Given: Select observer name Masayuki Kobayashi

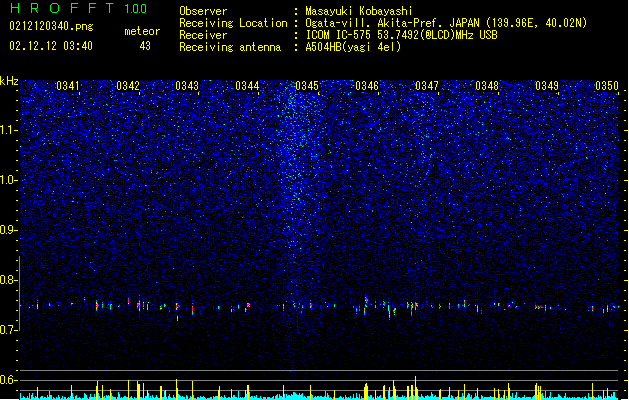Looking at the screenshot, I should tap(359, 11).
